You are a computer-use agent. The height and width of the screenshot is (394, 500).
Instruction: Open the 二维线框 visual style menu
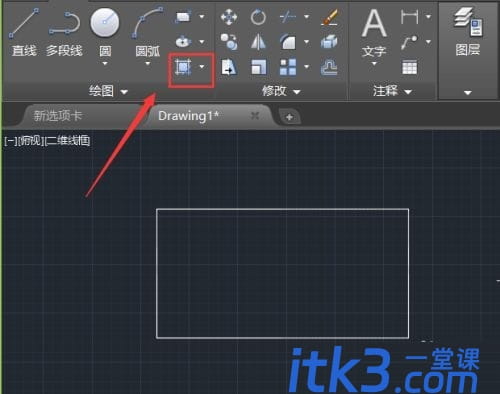[67, 141]
